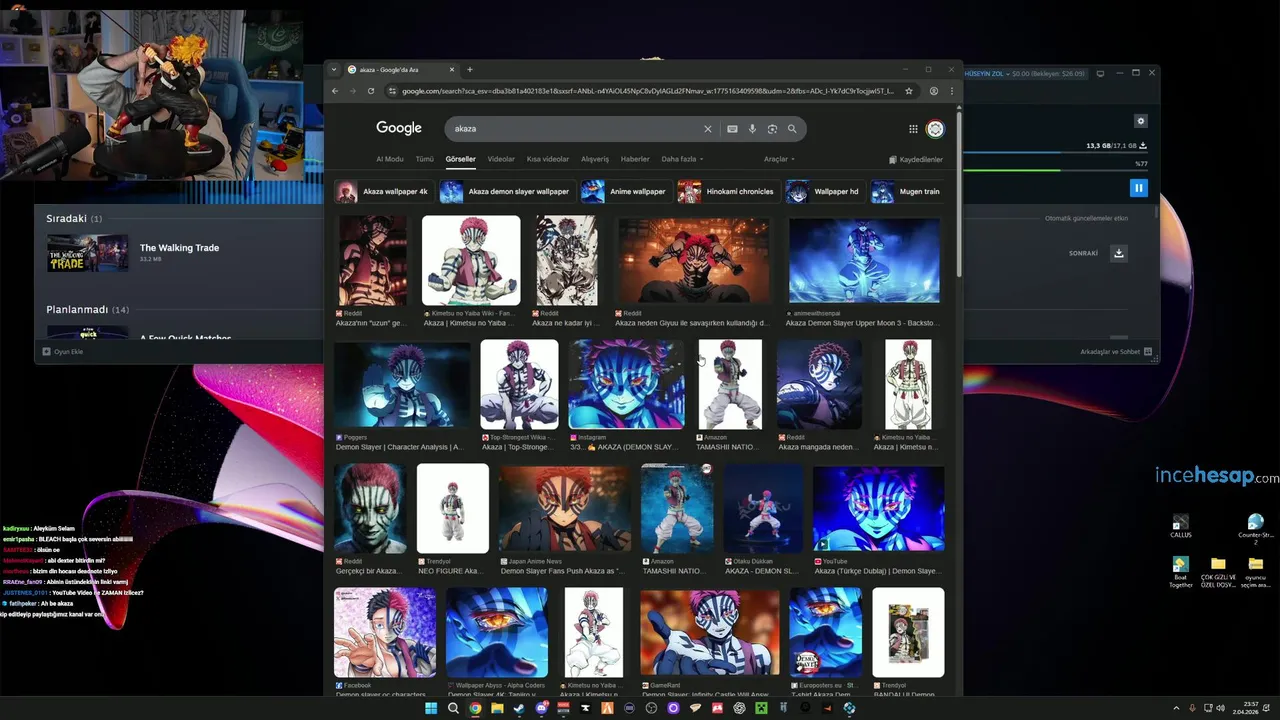Open the Google apps grid
This screenshot has height=720, width=1280.
[913, 129]
